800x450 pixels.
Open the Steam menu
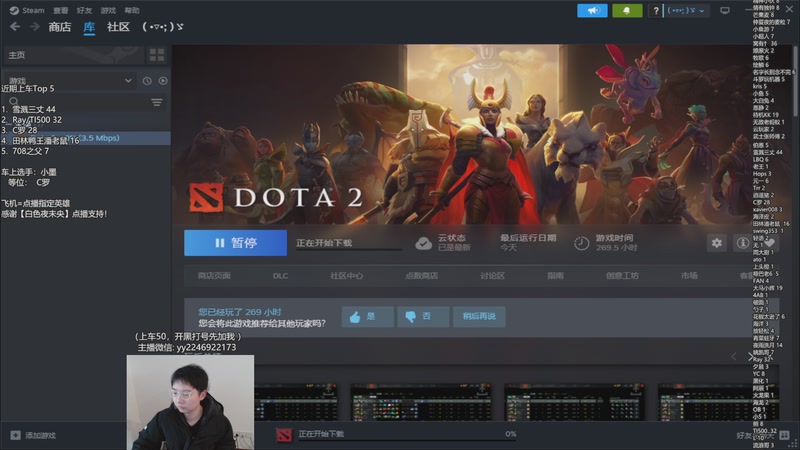tap(33, 10)
